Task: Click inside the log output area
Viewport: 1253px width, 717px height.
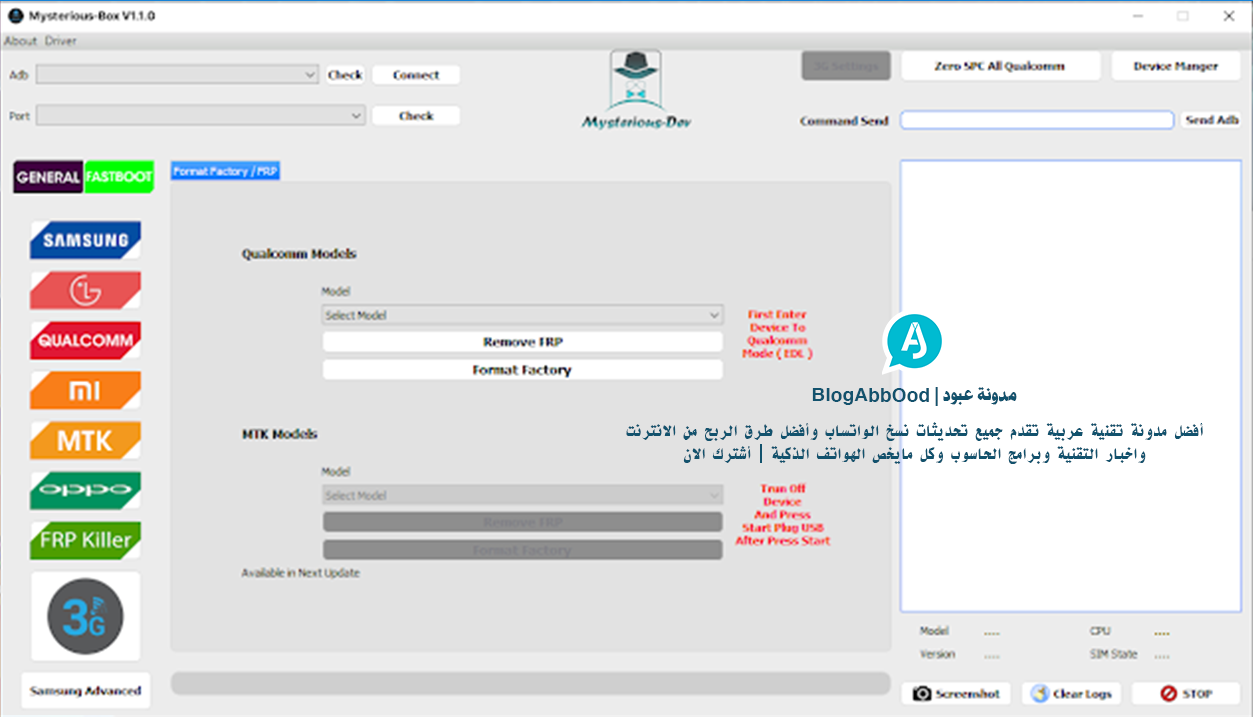Action: coord(1070,386)
